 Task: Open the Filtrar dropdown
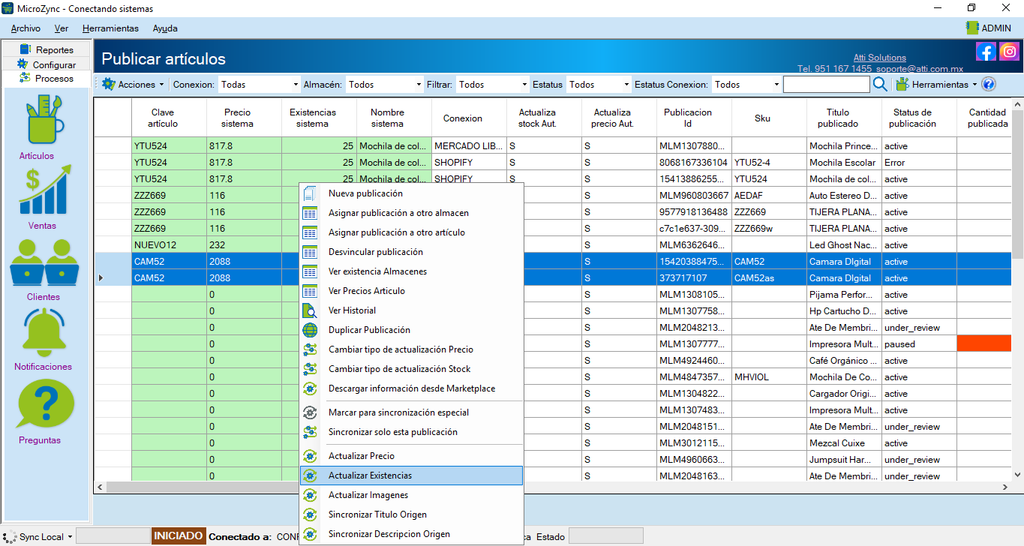click(x=492, y=84)
